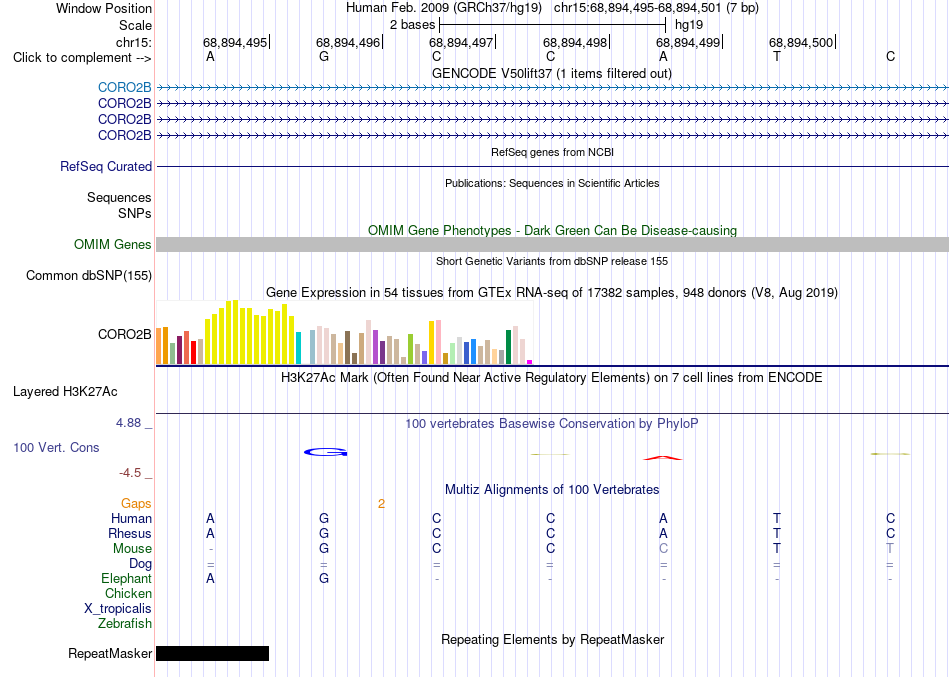
Task: Click the chr15: ruler label
Action: (x=133, y=42)
